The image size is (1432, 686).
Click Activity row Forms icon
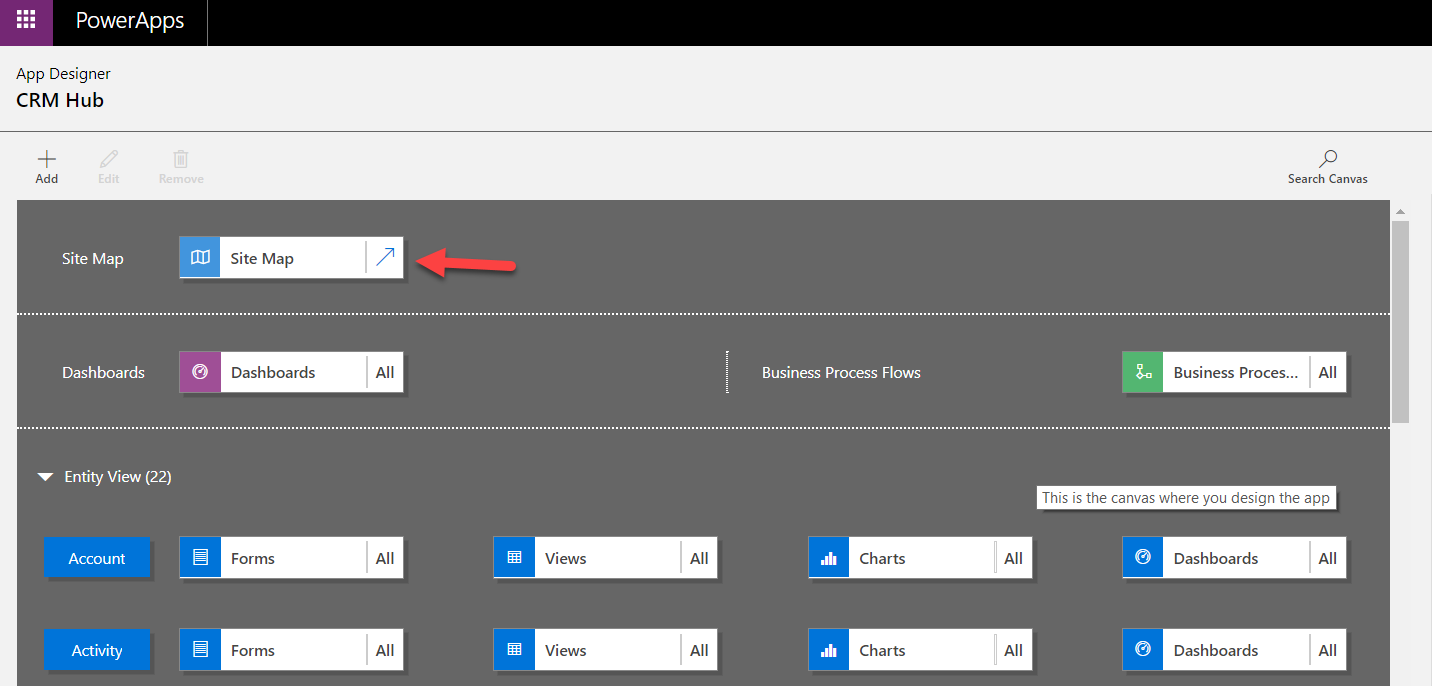tap(200, 650)
